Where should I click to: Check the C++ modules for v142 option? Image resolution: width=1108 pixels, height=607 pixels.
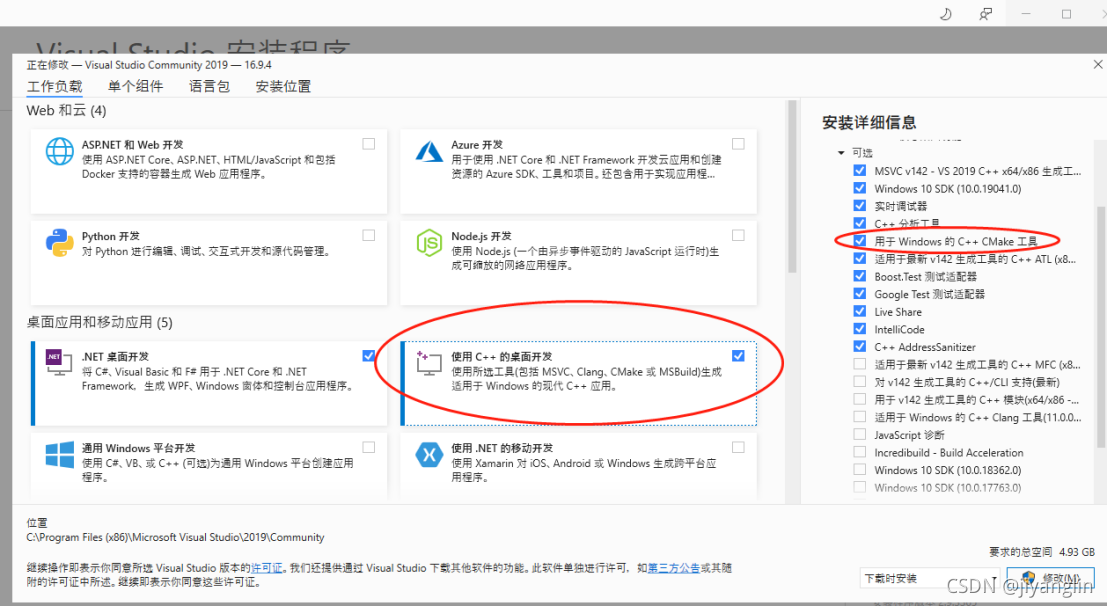859,399
